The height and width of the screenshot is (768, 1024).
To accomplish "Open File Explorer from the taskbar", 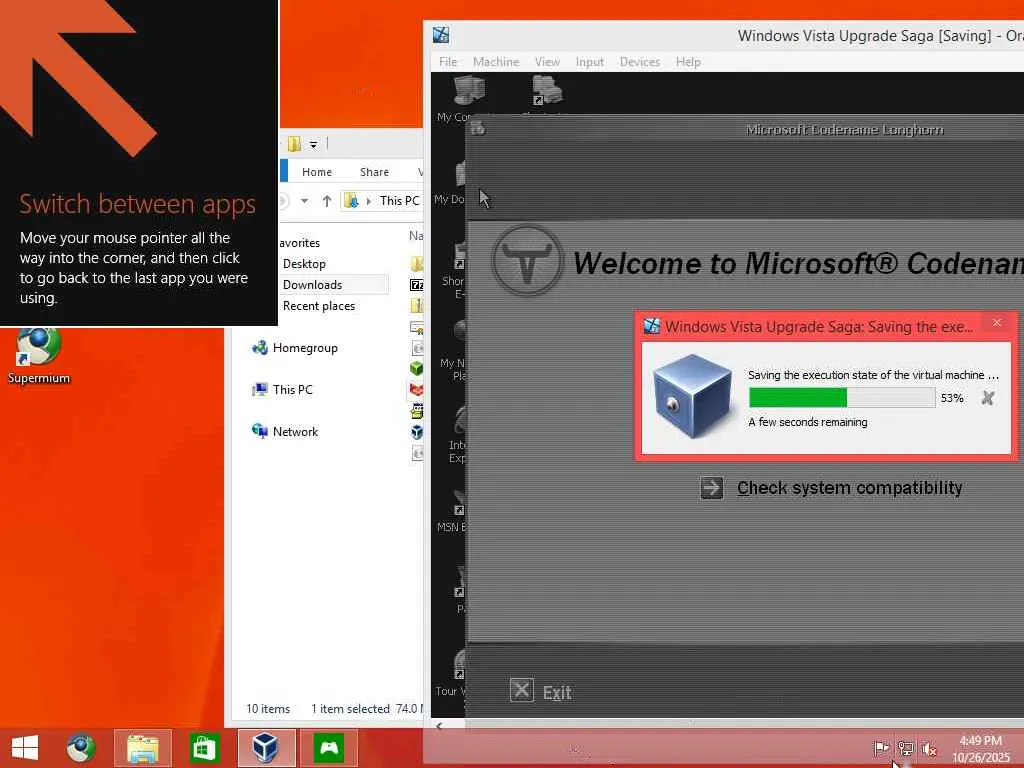I will (x=143, y=748).
